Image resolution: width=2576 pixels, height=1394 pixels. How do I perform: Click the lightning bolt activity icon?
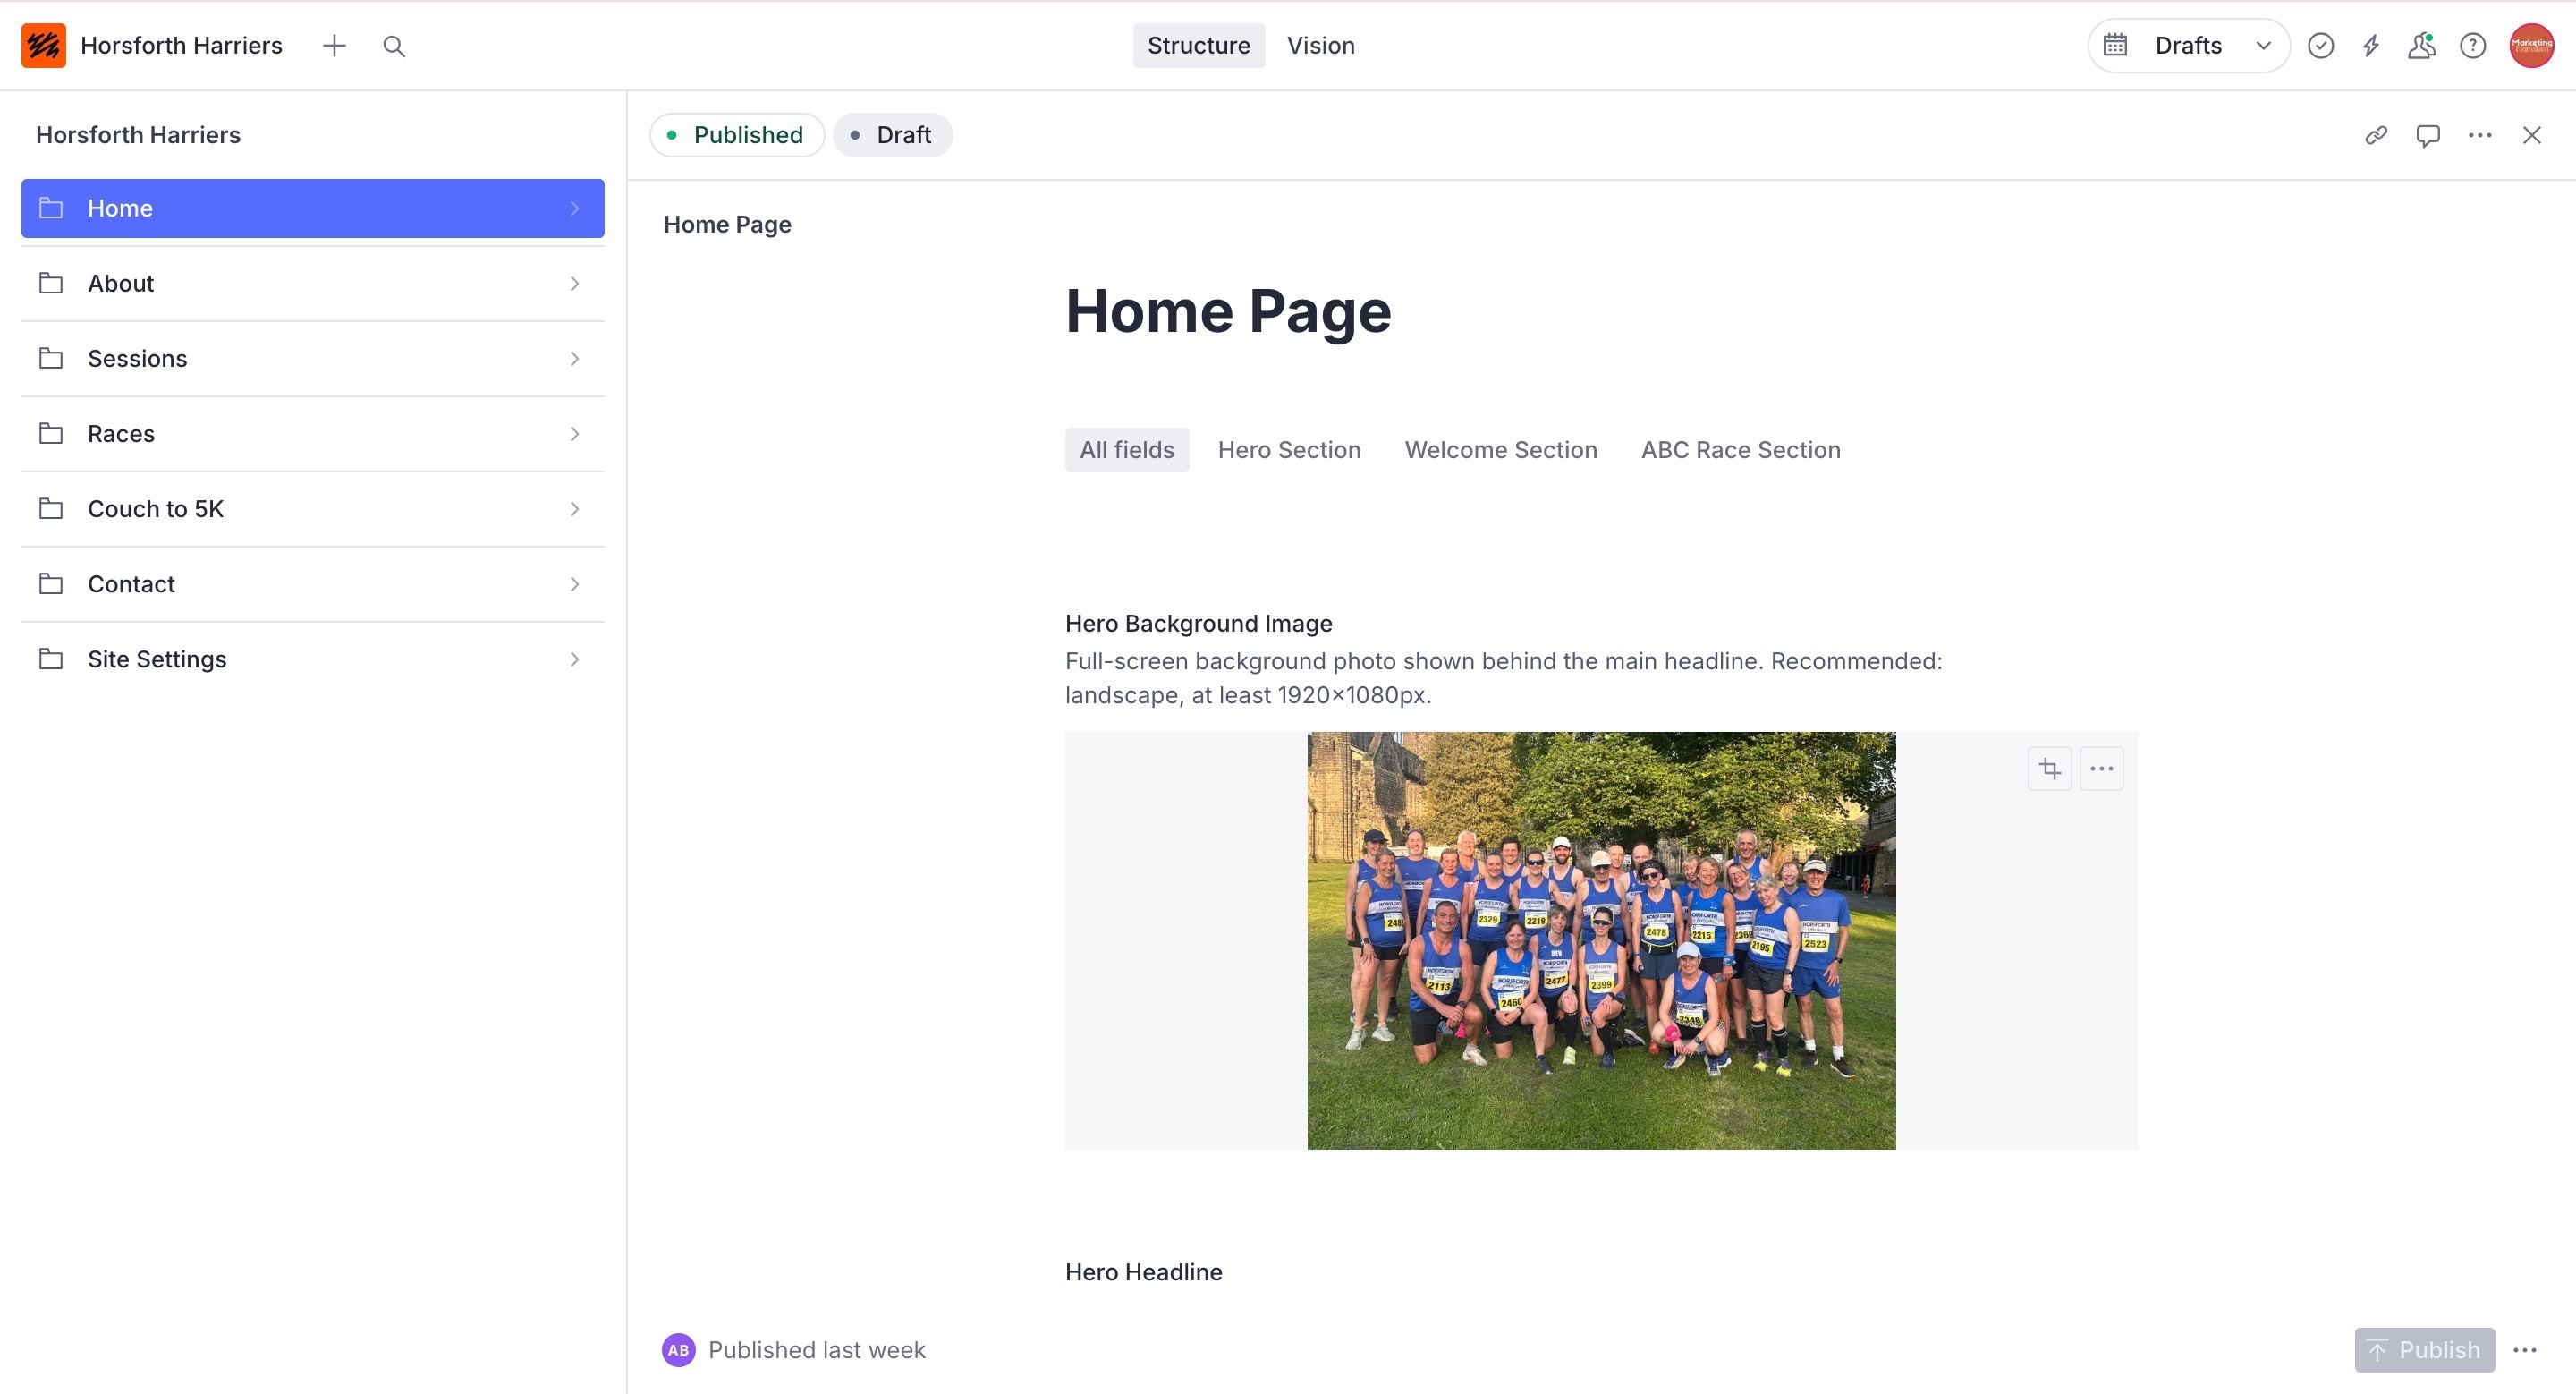(2371, 46)
